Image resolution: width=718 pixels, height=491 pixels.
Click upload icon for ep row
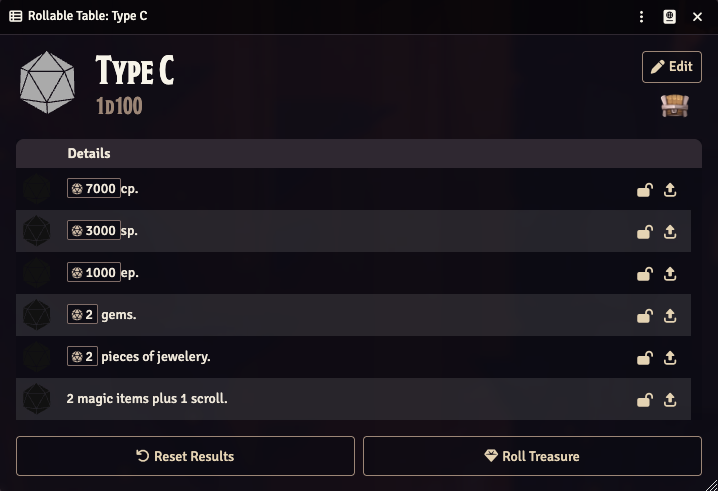tap(670, 274)
